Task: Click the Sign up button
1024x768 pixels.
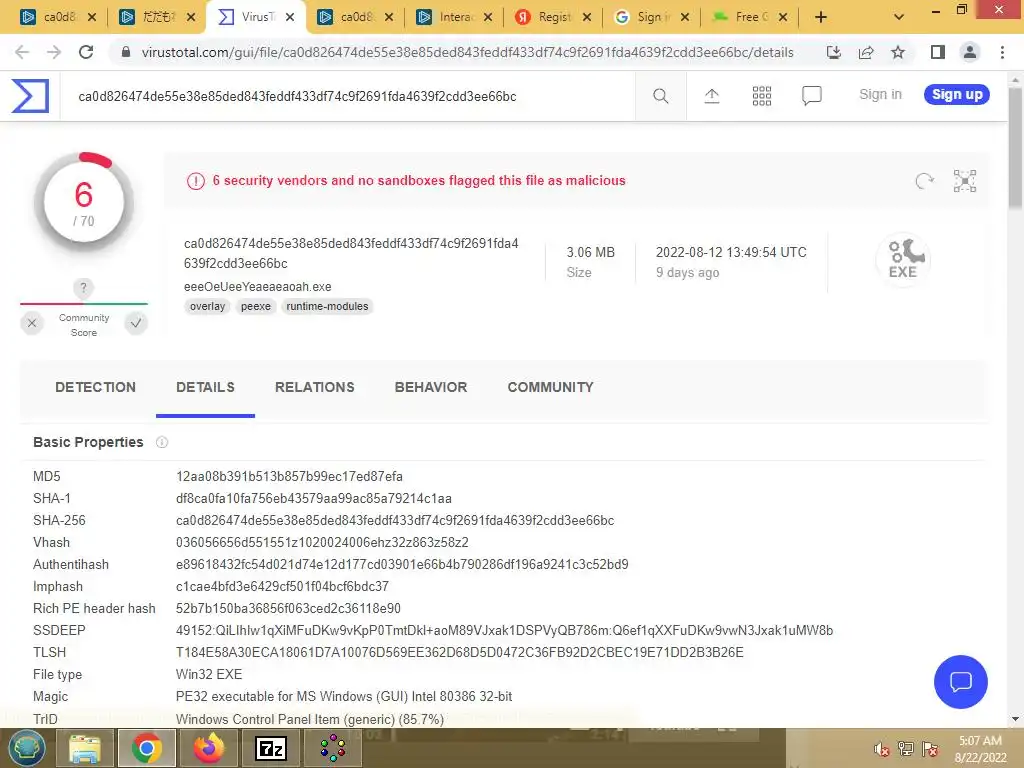Action: (957, 95)
